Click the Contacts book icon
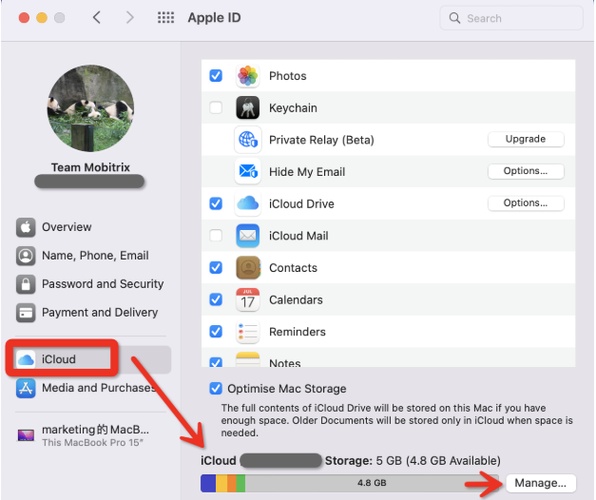The width and height of the screenshot is (596, 500). [x=247, y=268]
